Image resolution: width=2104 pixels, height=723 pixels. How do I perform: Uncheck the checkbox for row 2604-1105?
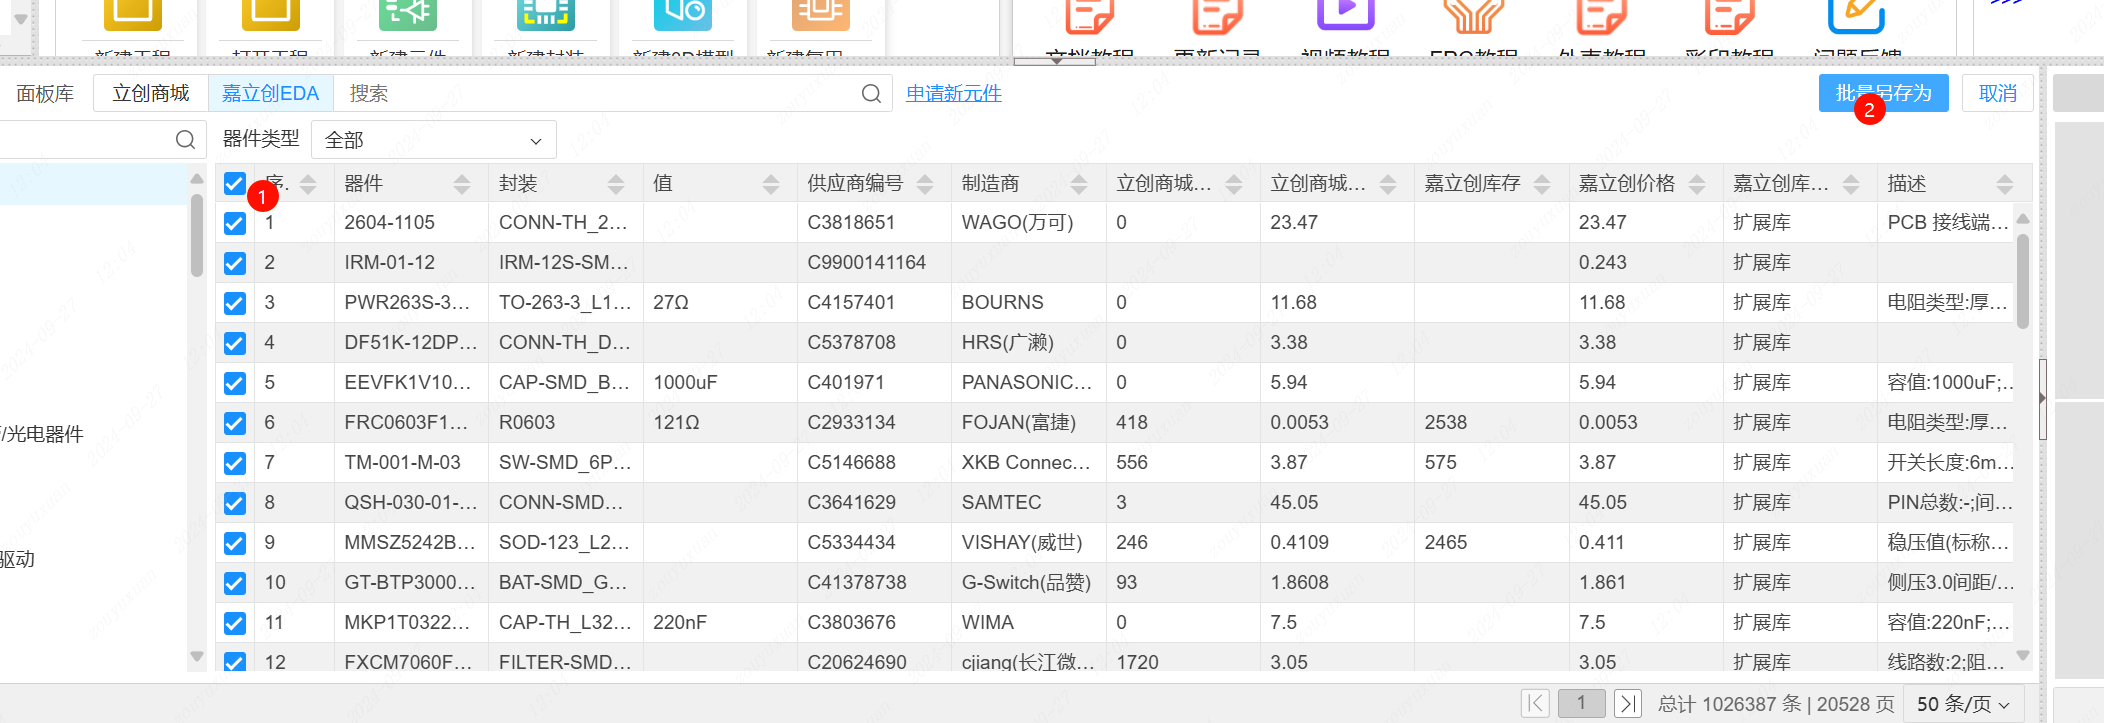234,223
